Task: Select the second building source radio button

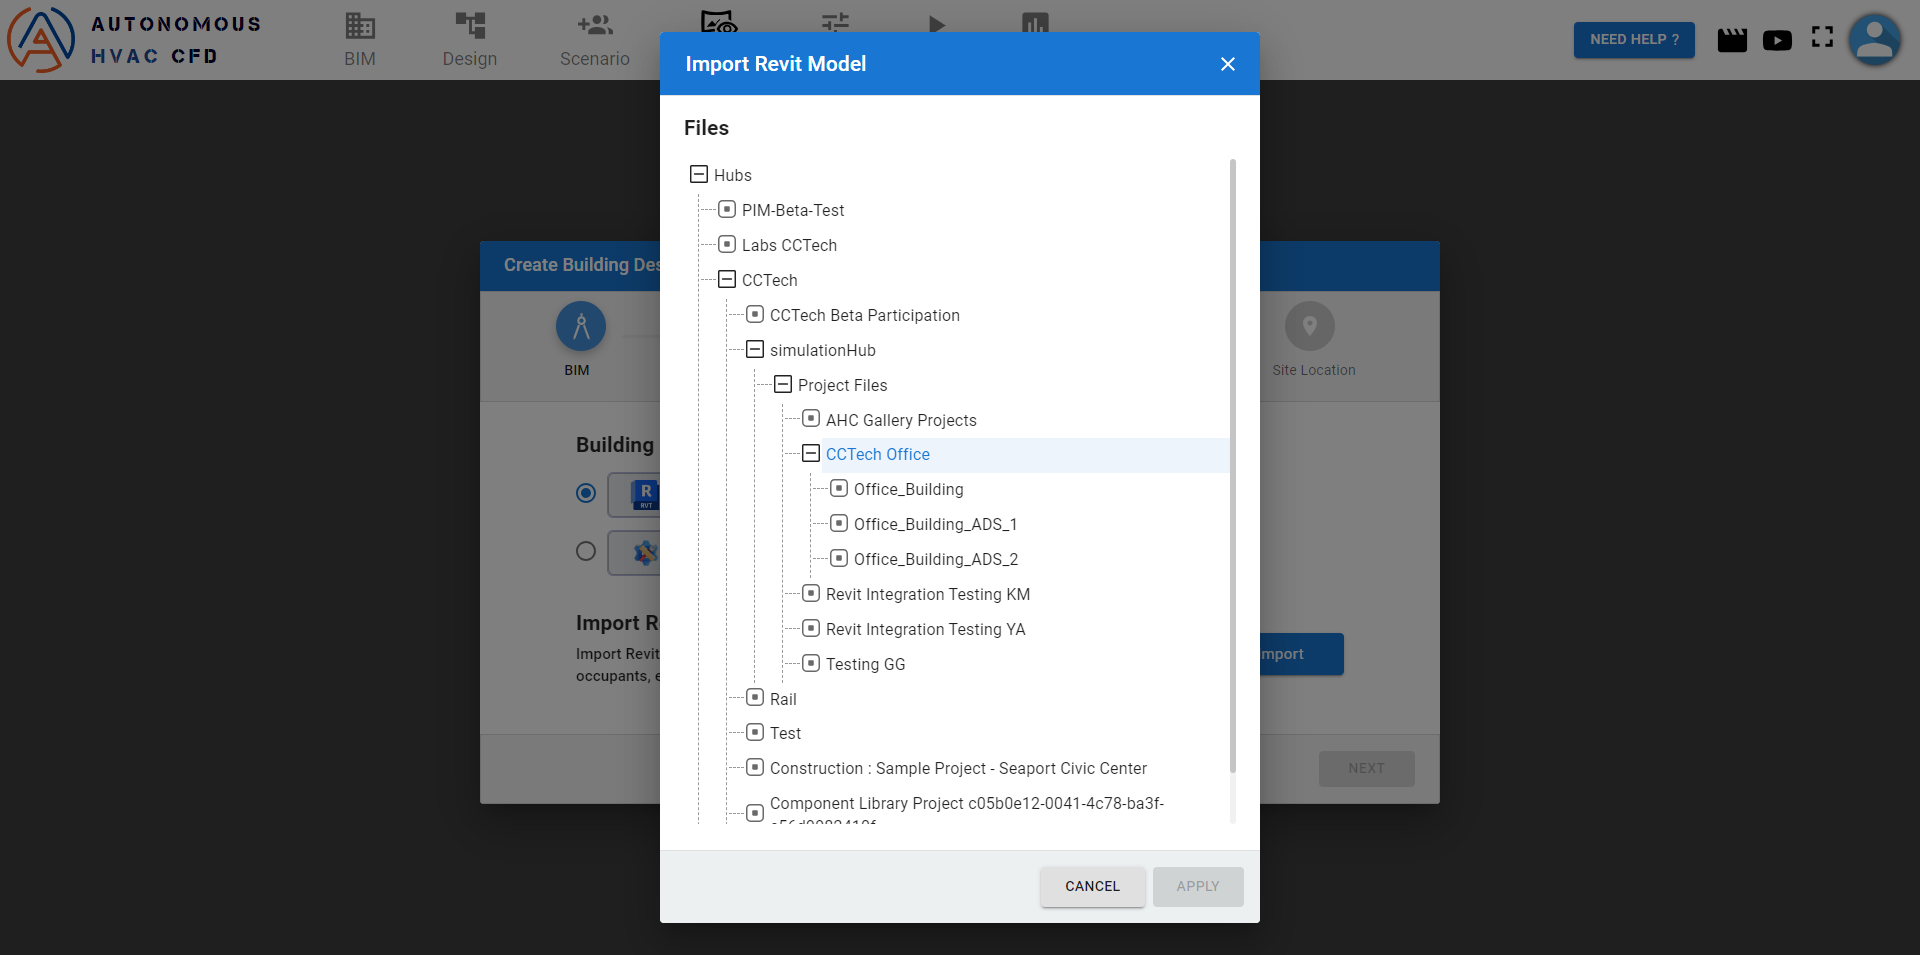Action: point(586,551)
